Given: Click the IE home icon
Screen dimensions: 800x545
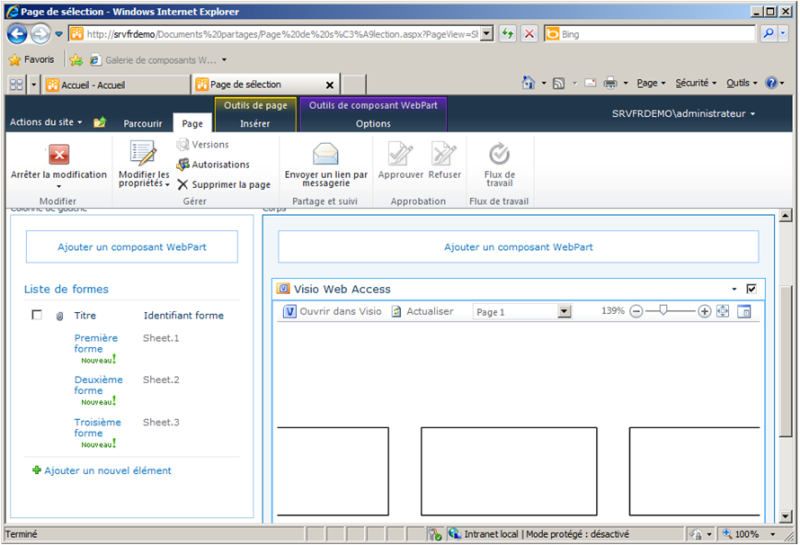Looking at the screenshot, I should 529,83.
